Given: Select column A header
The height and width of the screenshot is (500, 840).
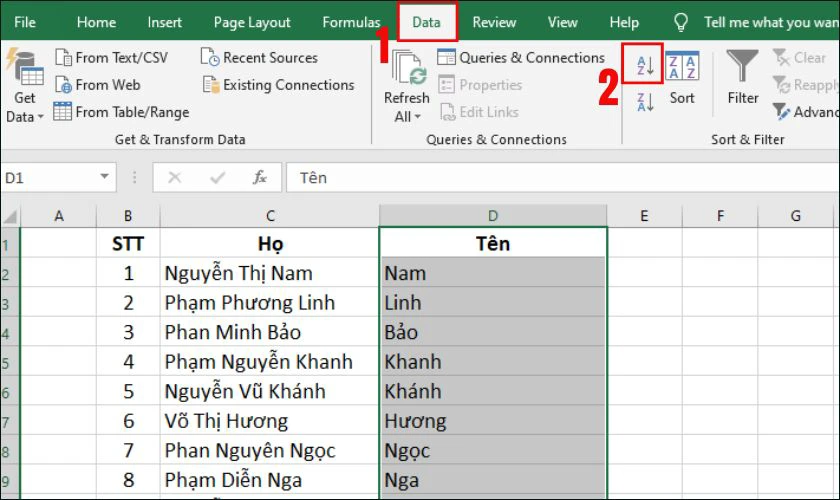Looking at the screenshot, I should tap(59, 216).
